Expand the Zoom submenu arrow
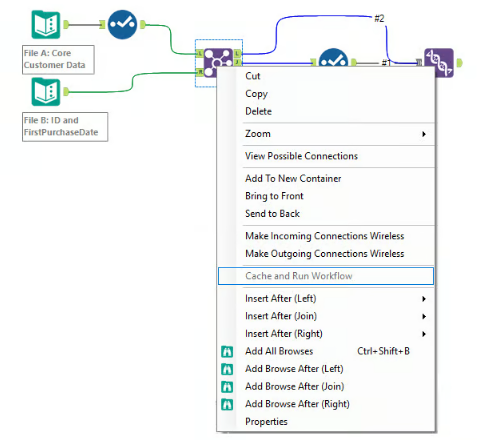Viewport: 477px width, 440px height. pos(424,134)
